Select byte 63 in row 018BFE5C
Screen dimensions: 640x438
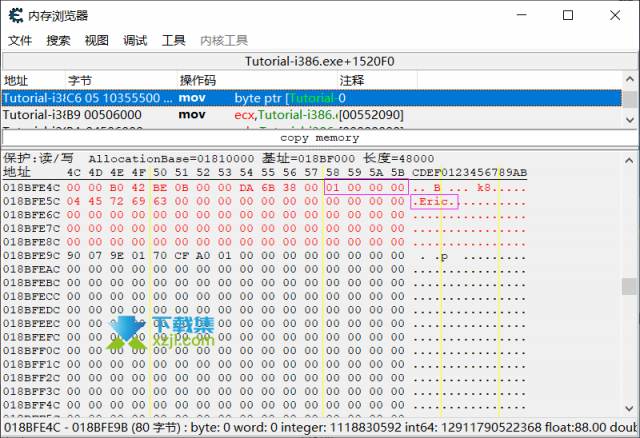point(160,201)
